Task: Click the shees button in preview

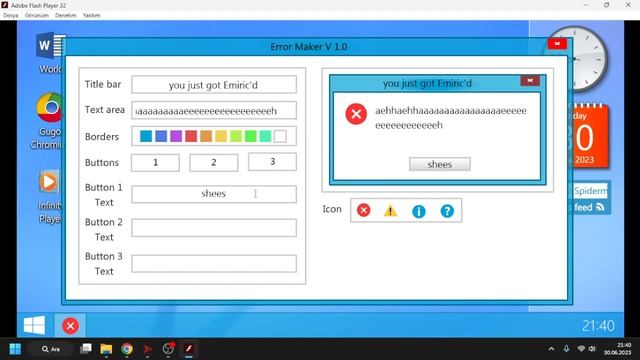Action: [x=440, y=164]
